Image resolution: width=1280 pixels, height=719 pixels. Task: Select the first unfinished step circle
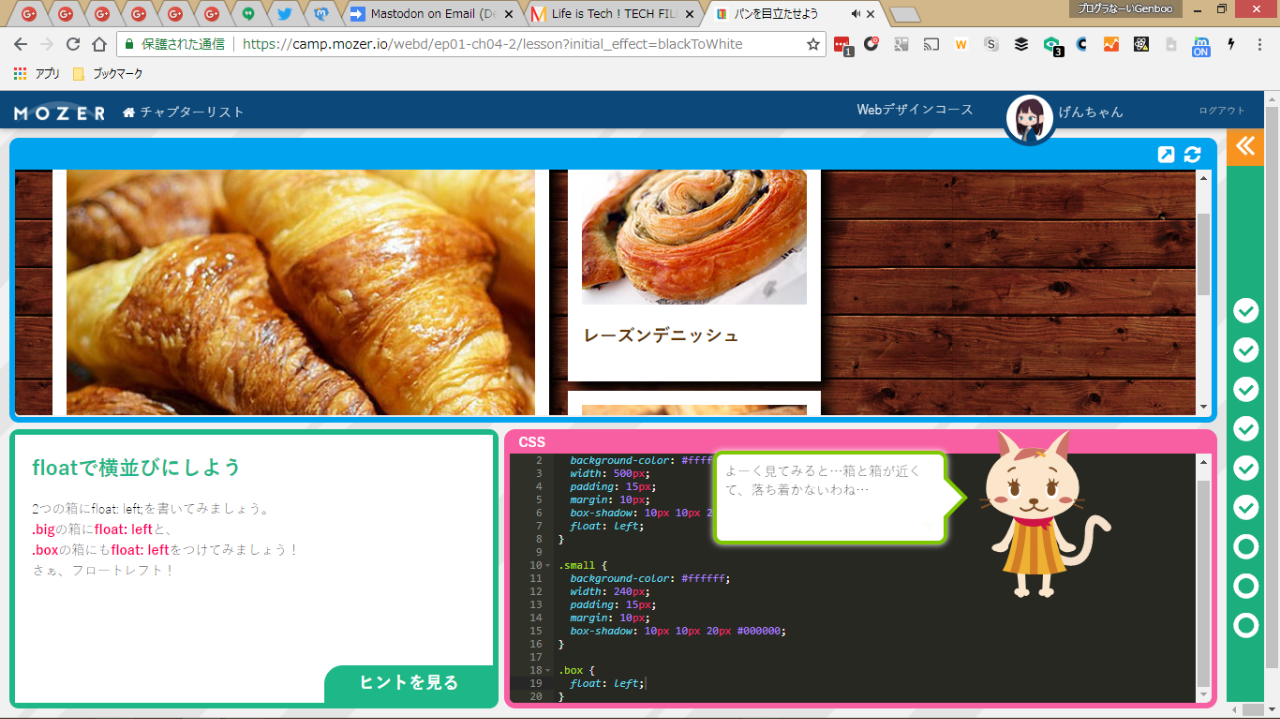point(1245,547)
